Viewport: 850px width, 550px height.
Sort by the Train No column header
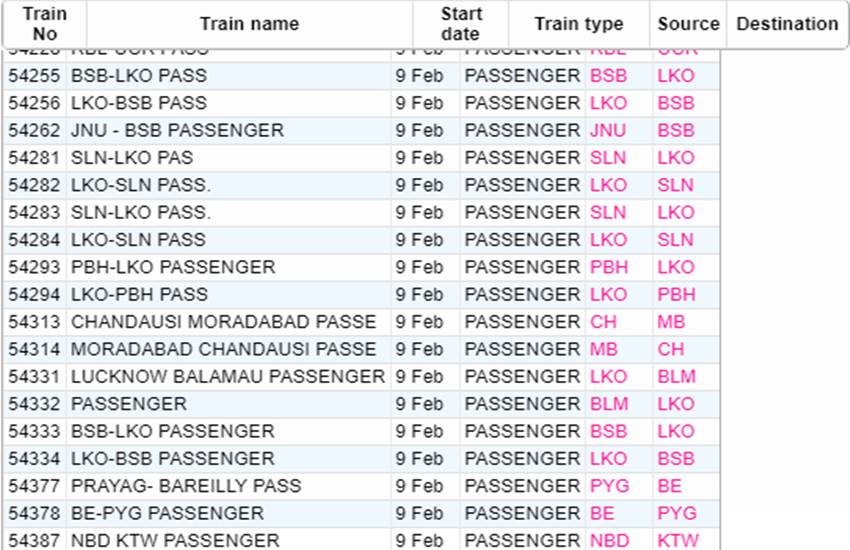(x=44, y=24)
